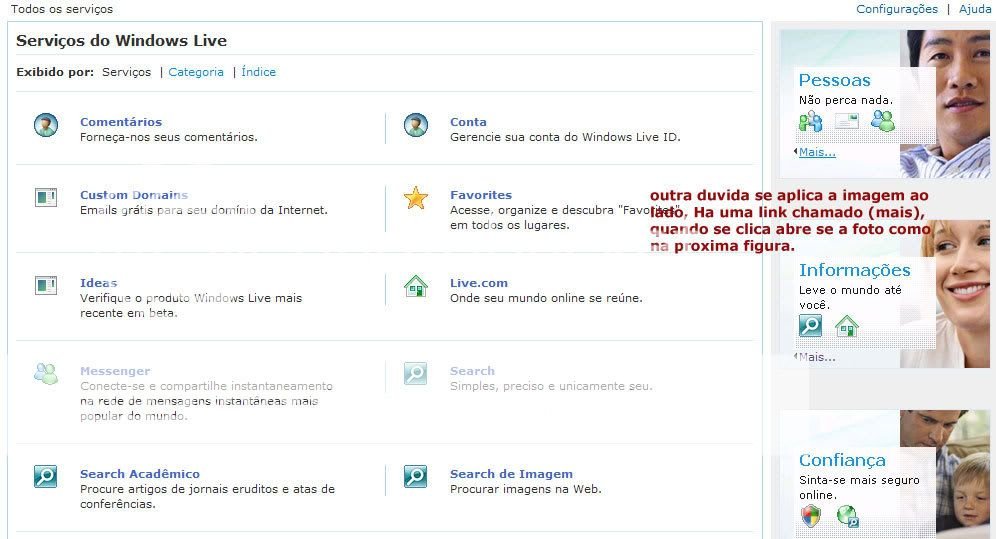Screen dimensions: 996x539
Task: Click the mail envelope icon under Pessoas
Action: [x=846, y=121]
